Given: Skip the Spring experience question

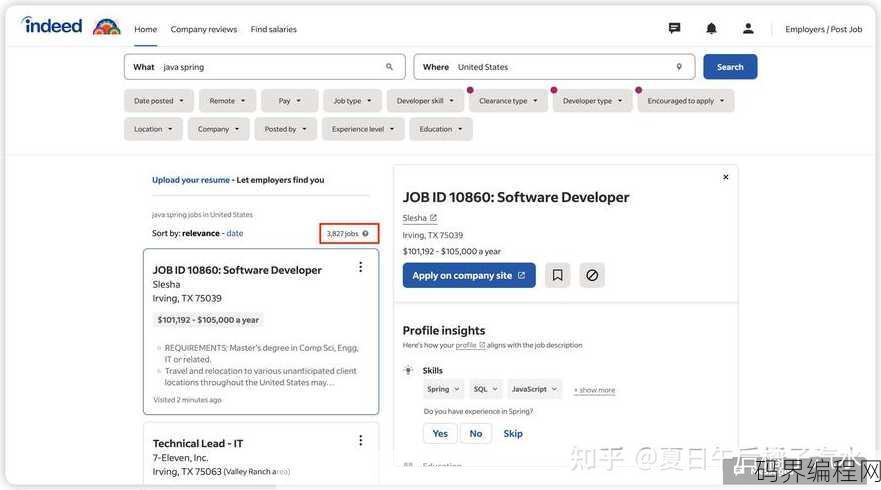Looking at the screenshot, I should [512, 433].
